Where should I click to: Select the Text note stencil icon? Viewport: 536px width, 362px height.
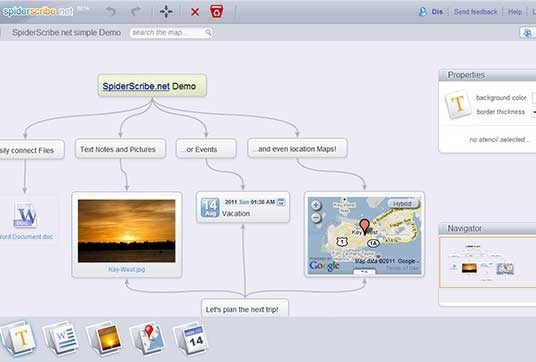(19, 338)
